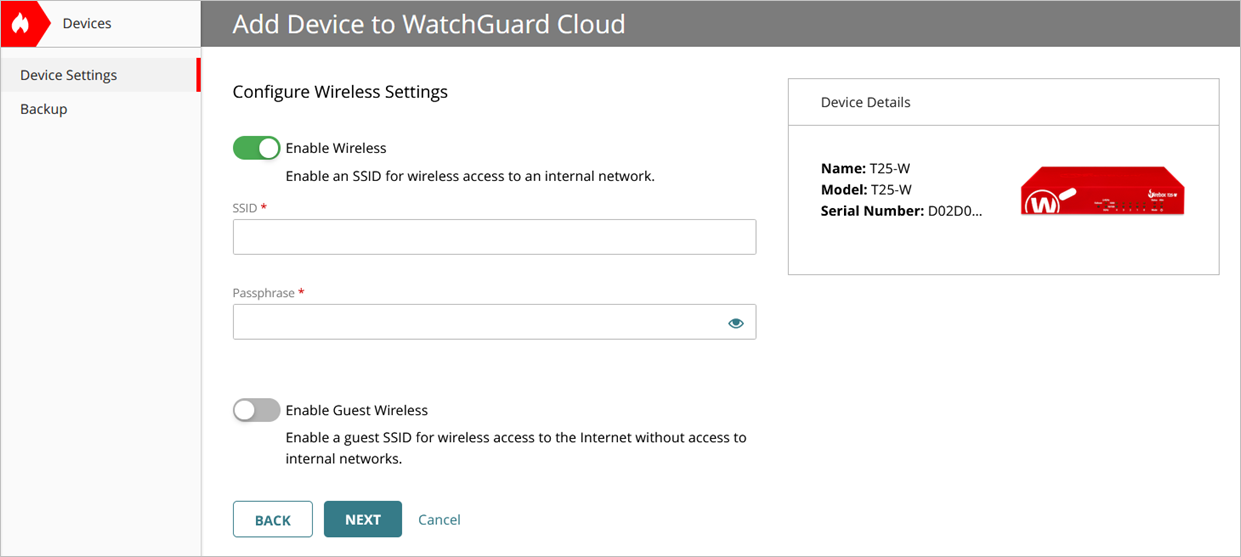1241x557 pixels.
Task: Turn off the Enable Wireless toggle
Action: click(x=257, y=148)
